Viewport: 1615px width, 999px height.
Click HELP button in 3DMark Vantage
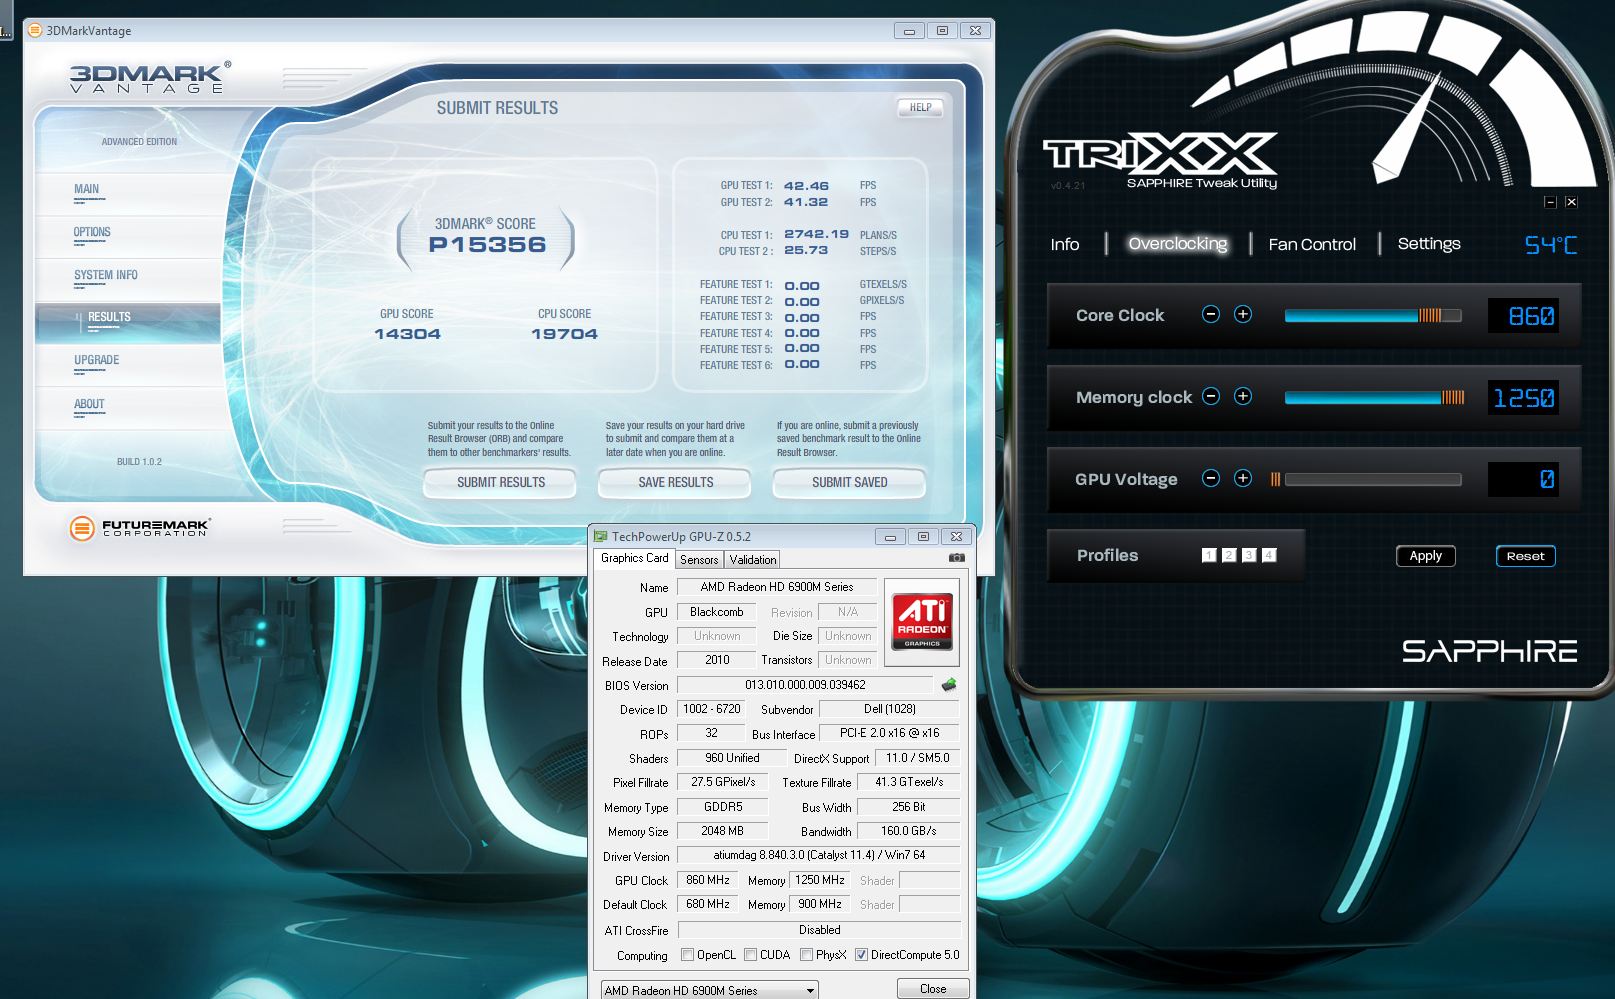coord(920,107)
